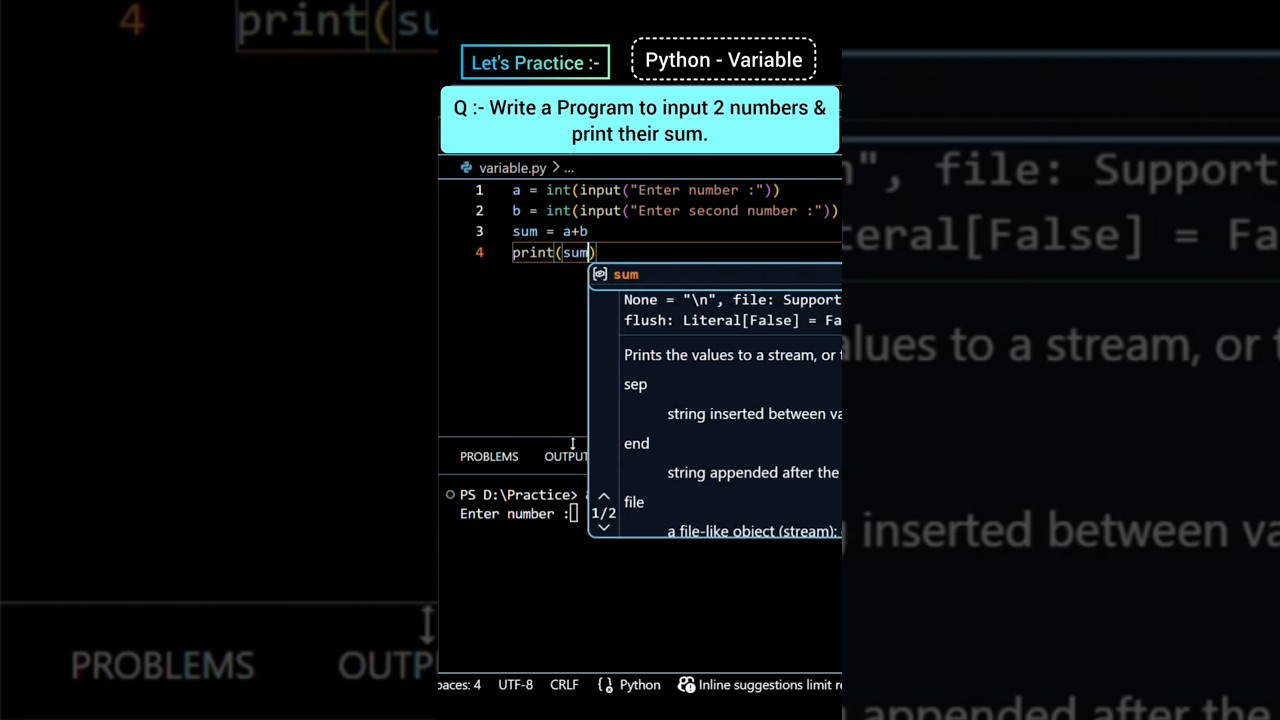The image size is (1280, 720).
Task: Click the Python file icon beside variable.py
Action: click(x=466, y=168)
